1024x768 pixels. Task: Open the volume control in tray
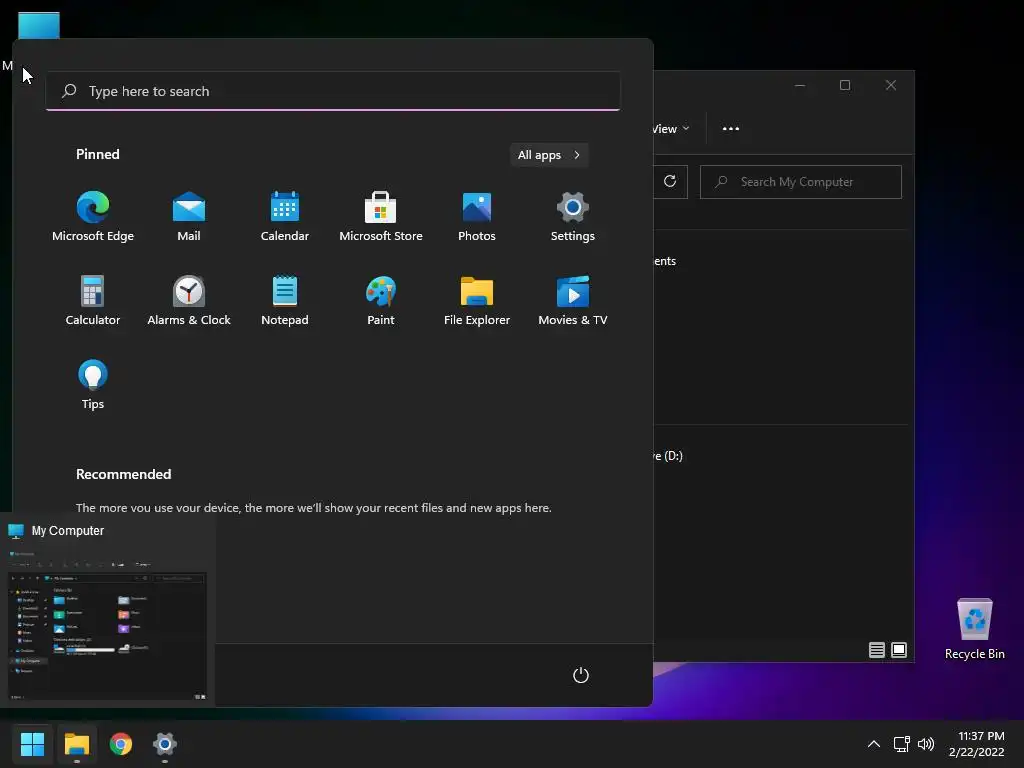(926, 744)
